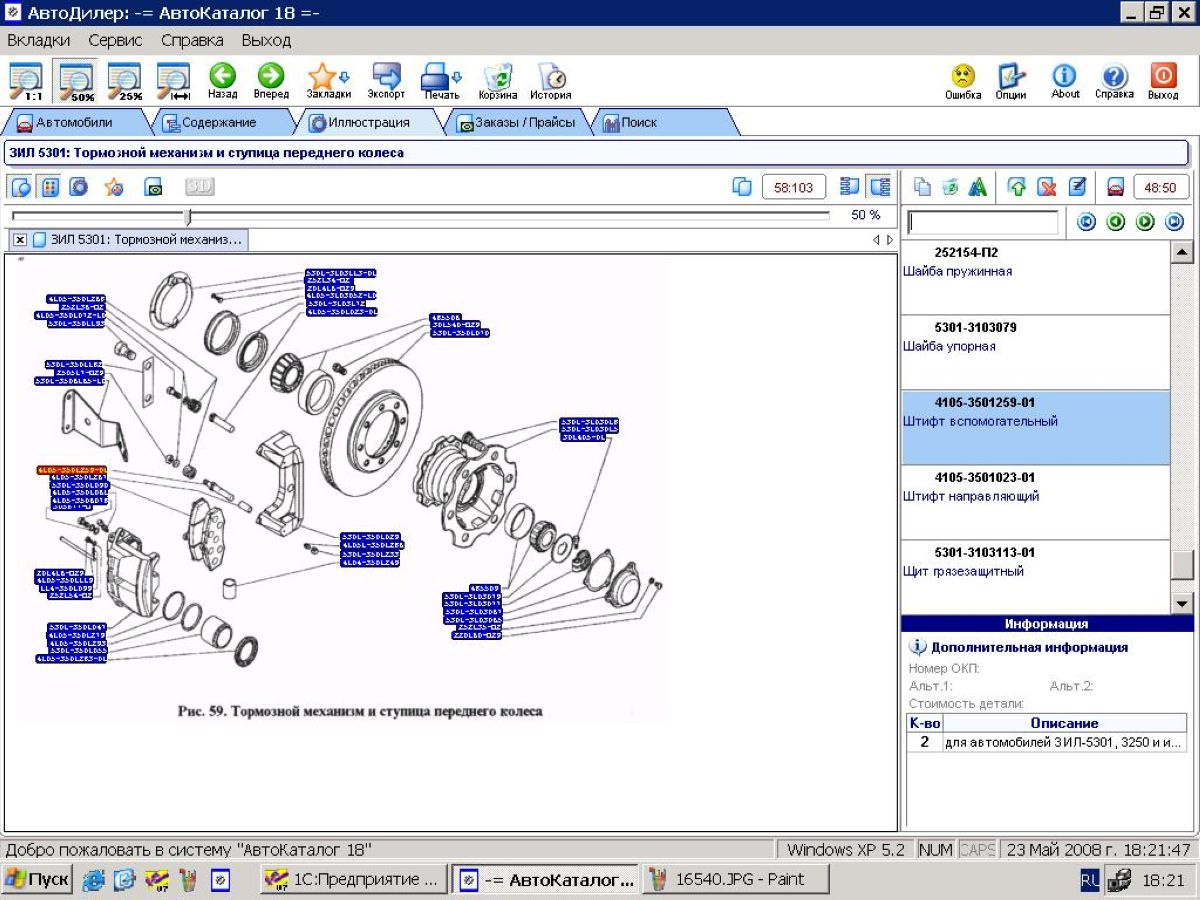Toggle the color labels display button
The height and width of the screenshot is (900, 1200).
coord(50,187)
